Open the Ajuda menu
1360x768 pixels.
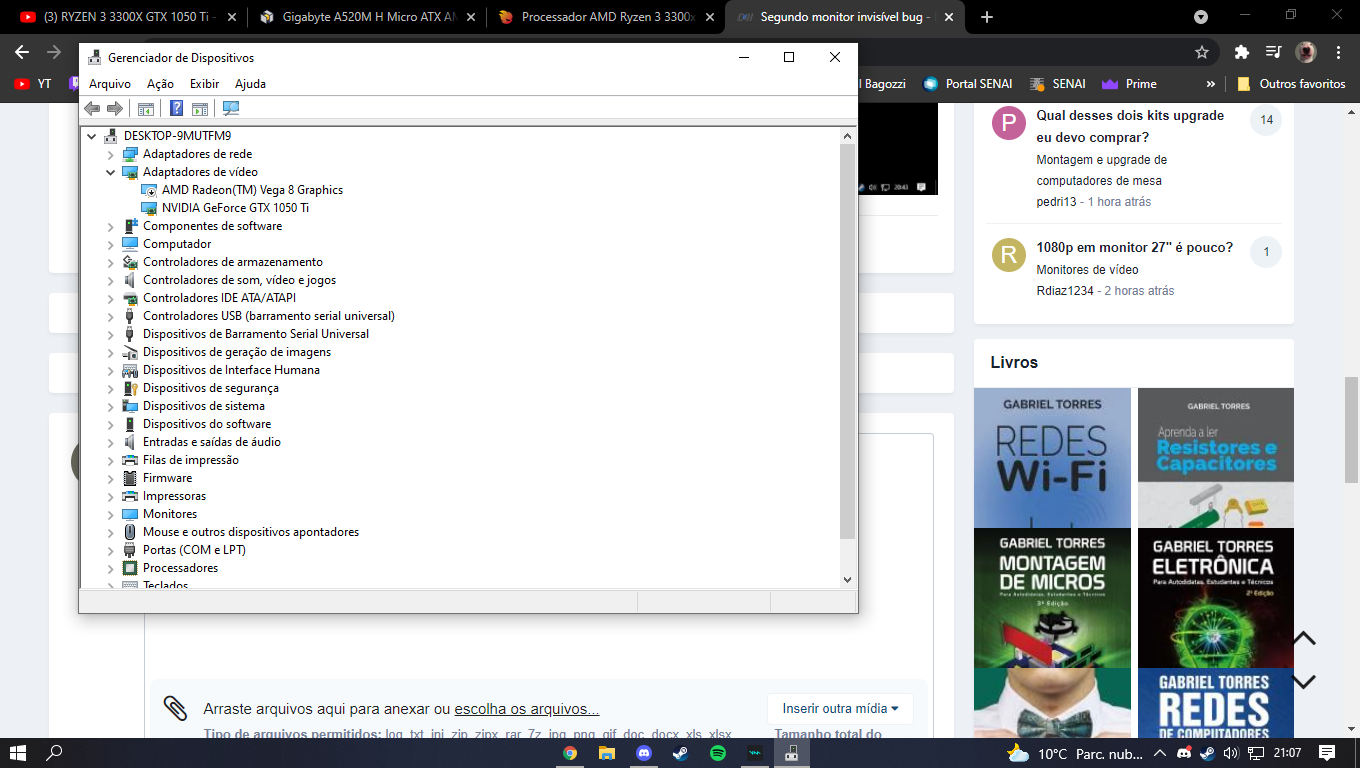coord(250,84)
